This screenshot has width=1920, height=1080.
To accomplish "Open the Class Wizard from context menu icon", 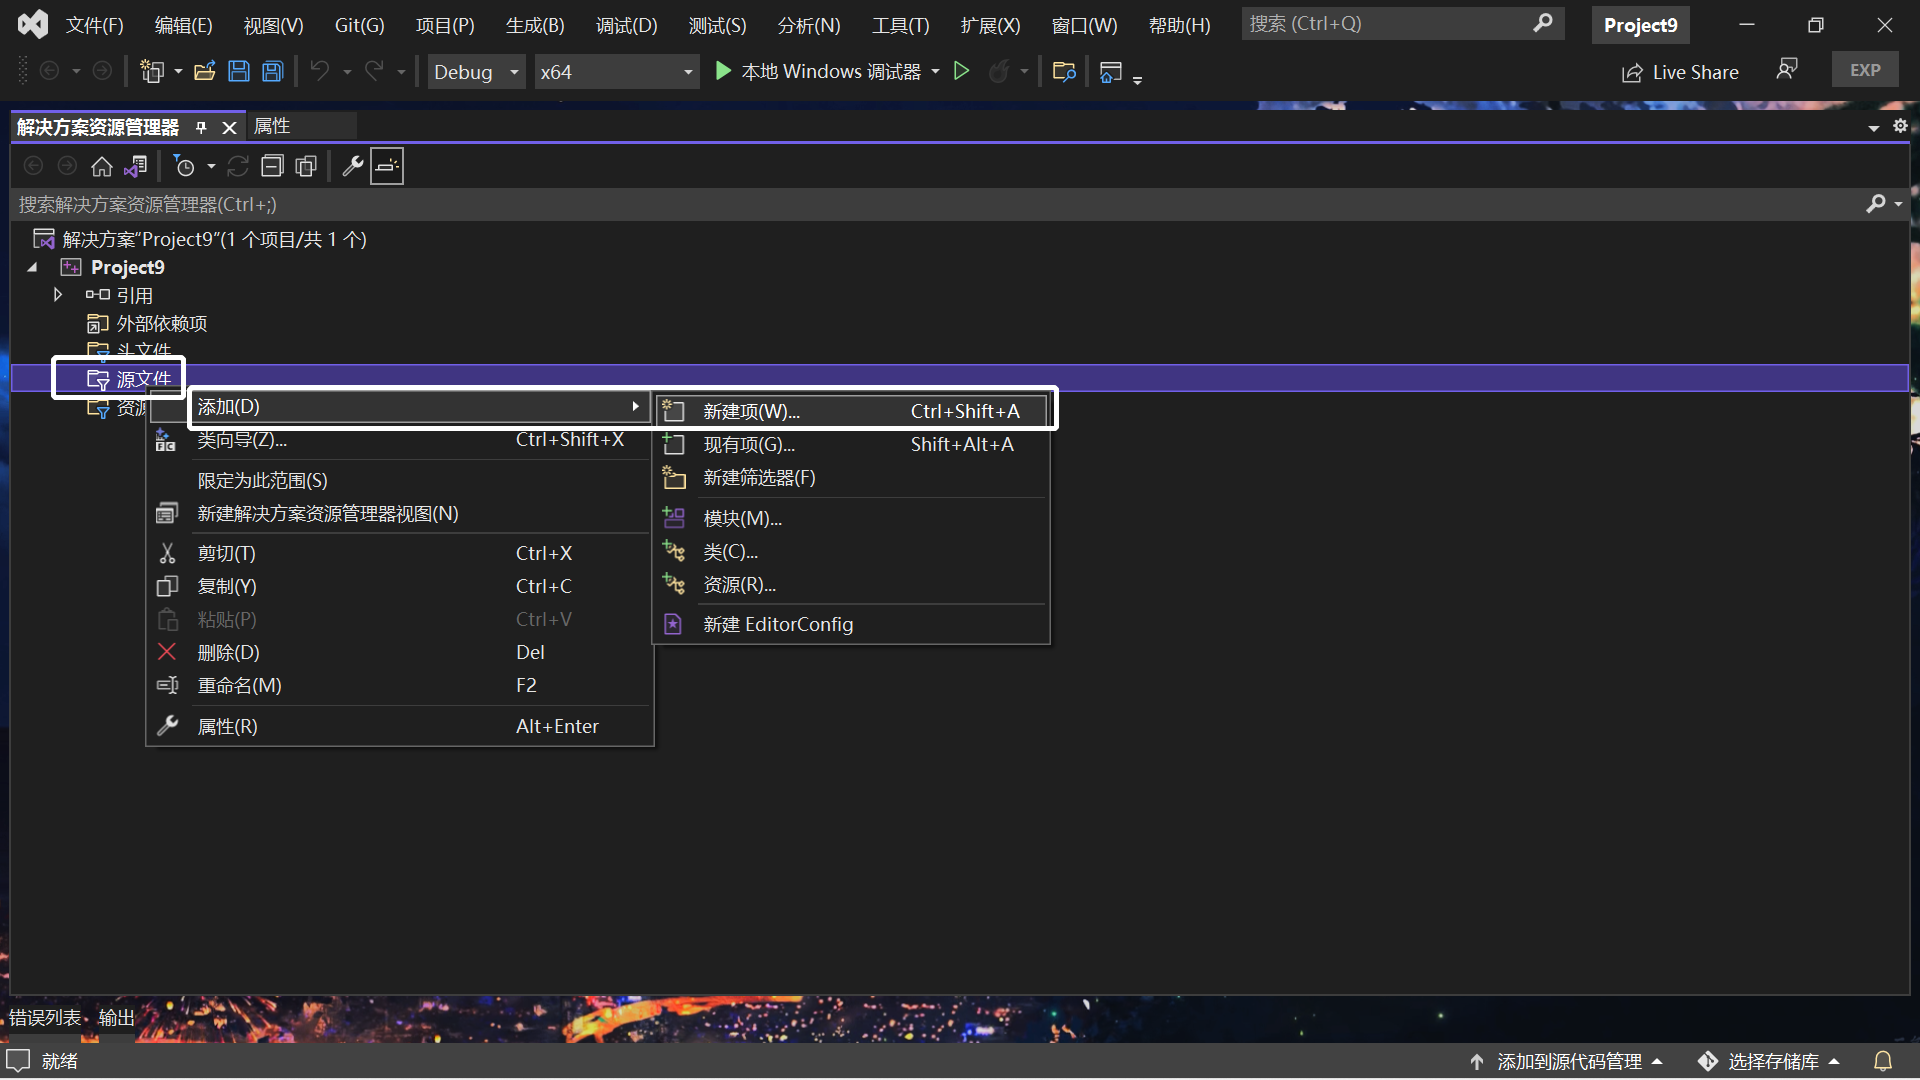I will click(166, 440).
